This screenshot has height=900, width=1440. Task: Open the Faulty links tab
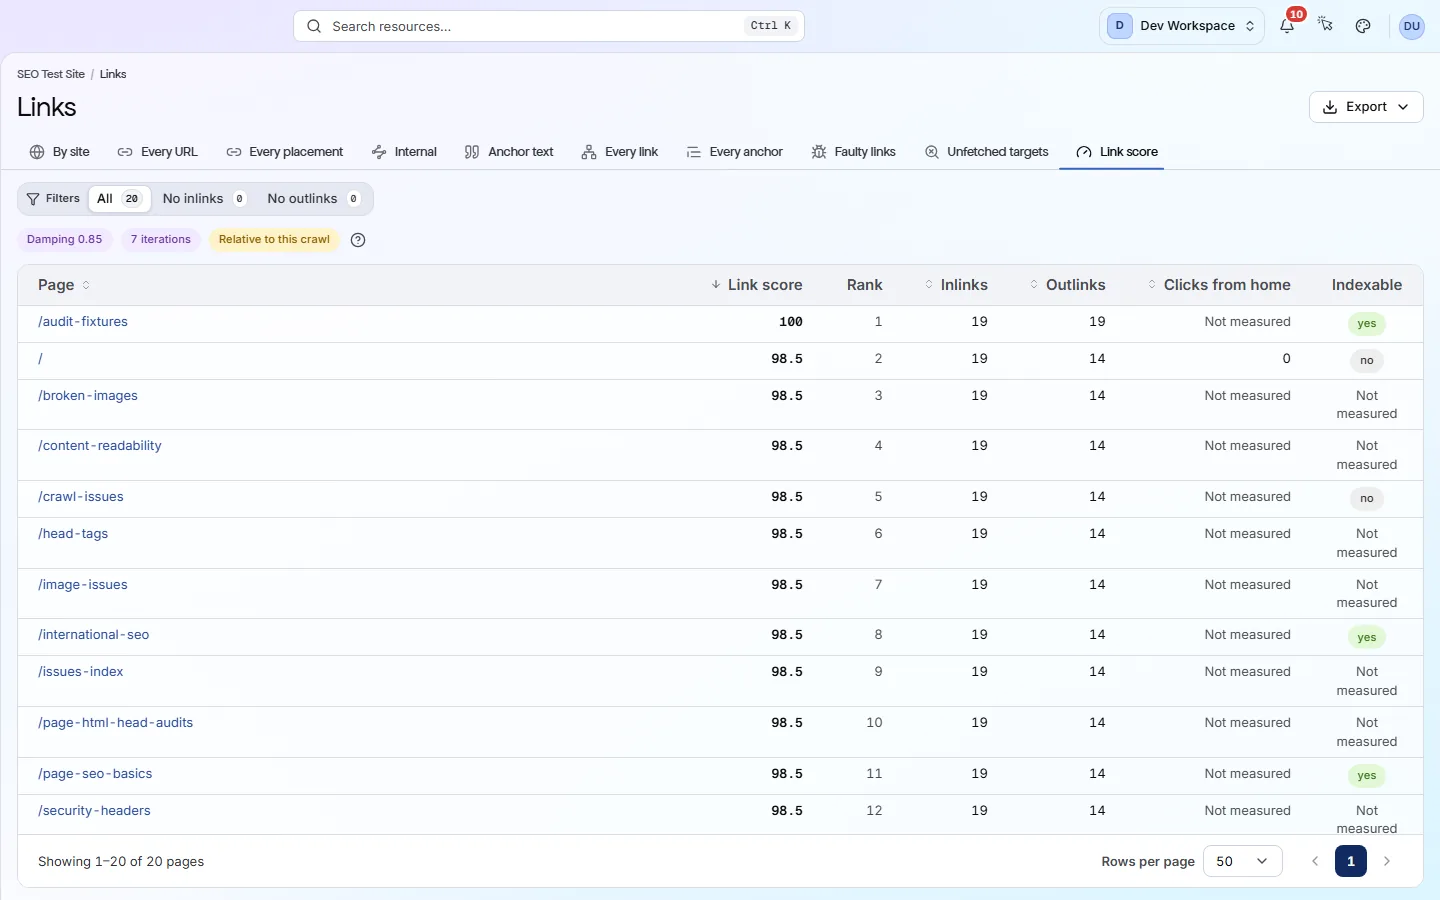(854, 152)
